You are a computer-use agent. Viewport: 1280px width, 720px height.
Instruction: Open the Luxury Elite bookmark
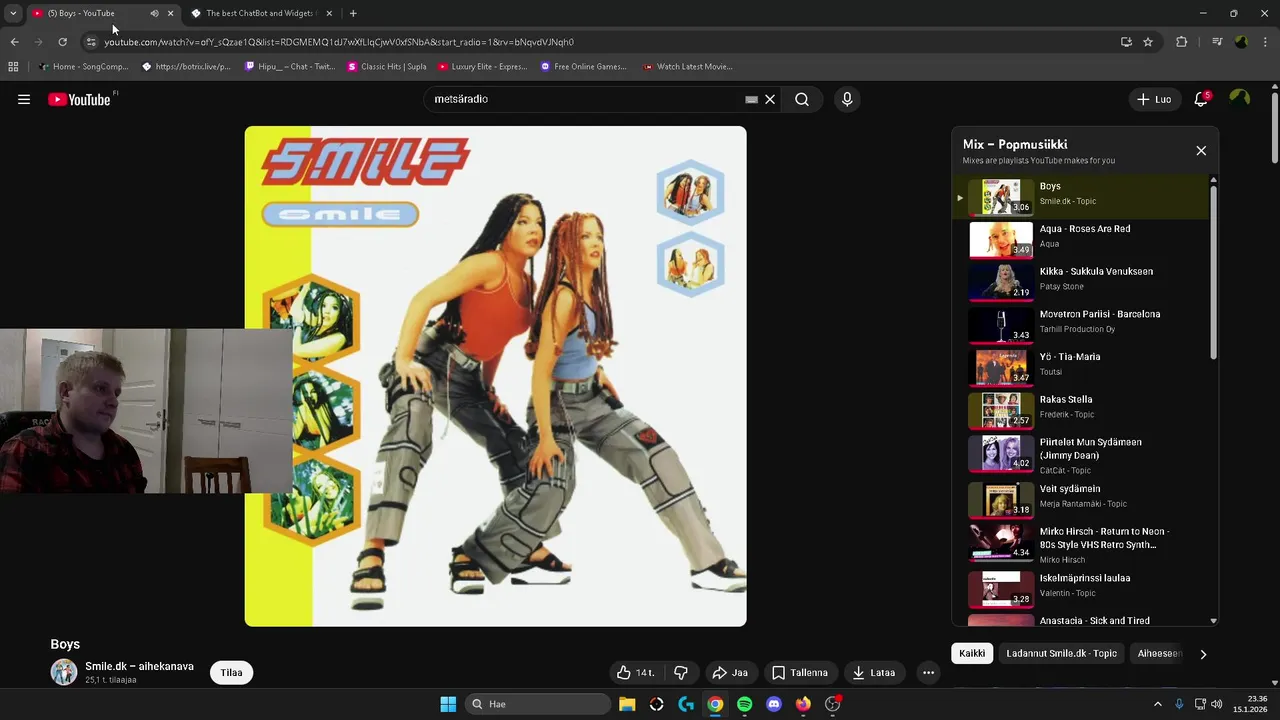click(x=482, y=67)
